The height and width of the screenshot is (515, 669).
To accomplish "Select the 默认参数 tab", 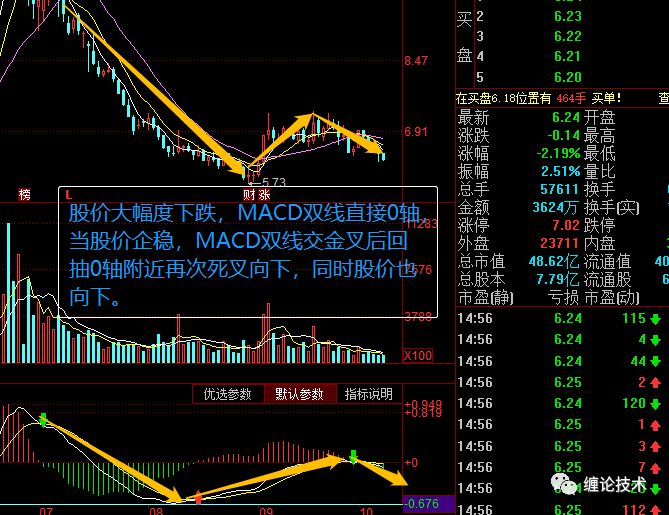I will tap(300, 394).
